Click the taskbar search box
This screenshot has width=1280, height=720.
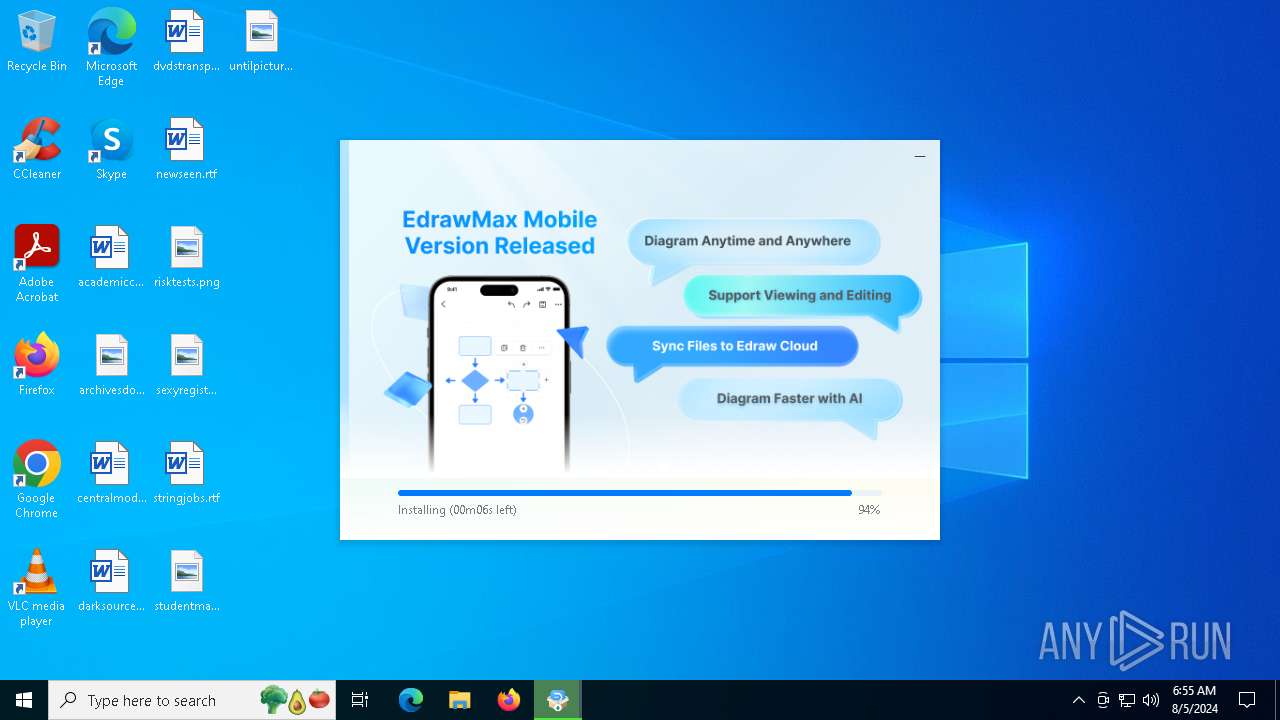pos(194,700)
